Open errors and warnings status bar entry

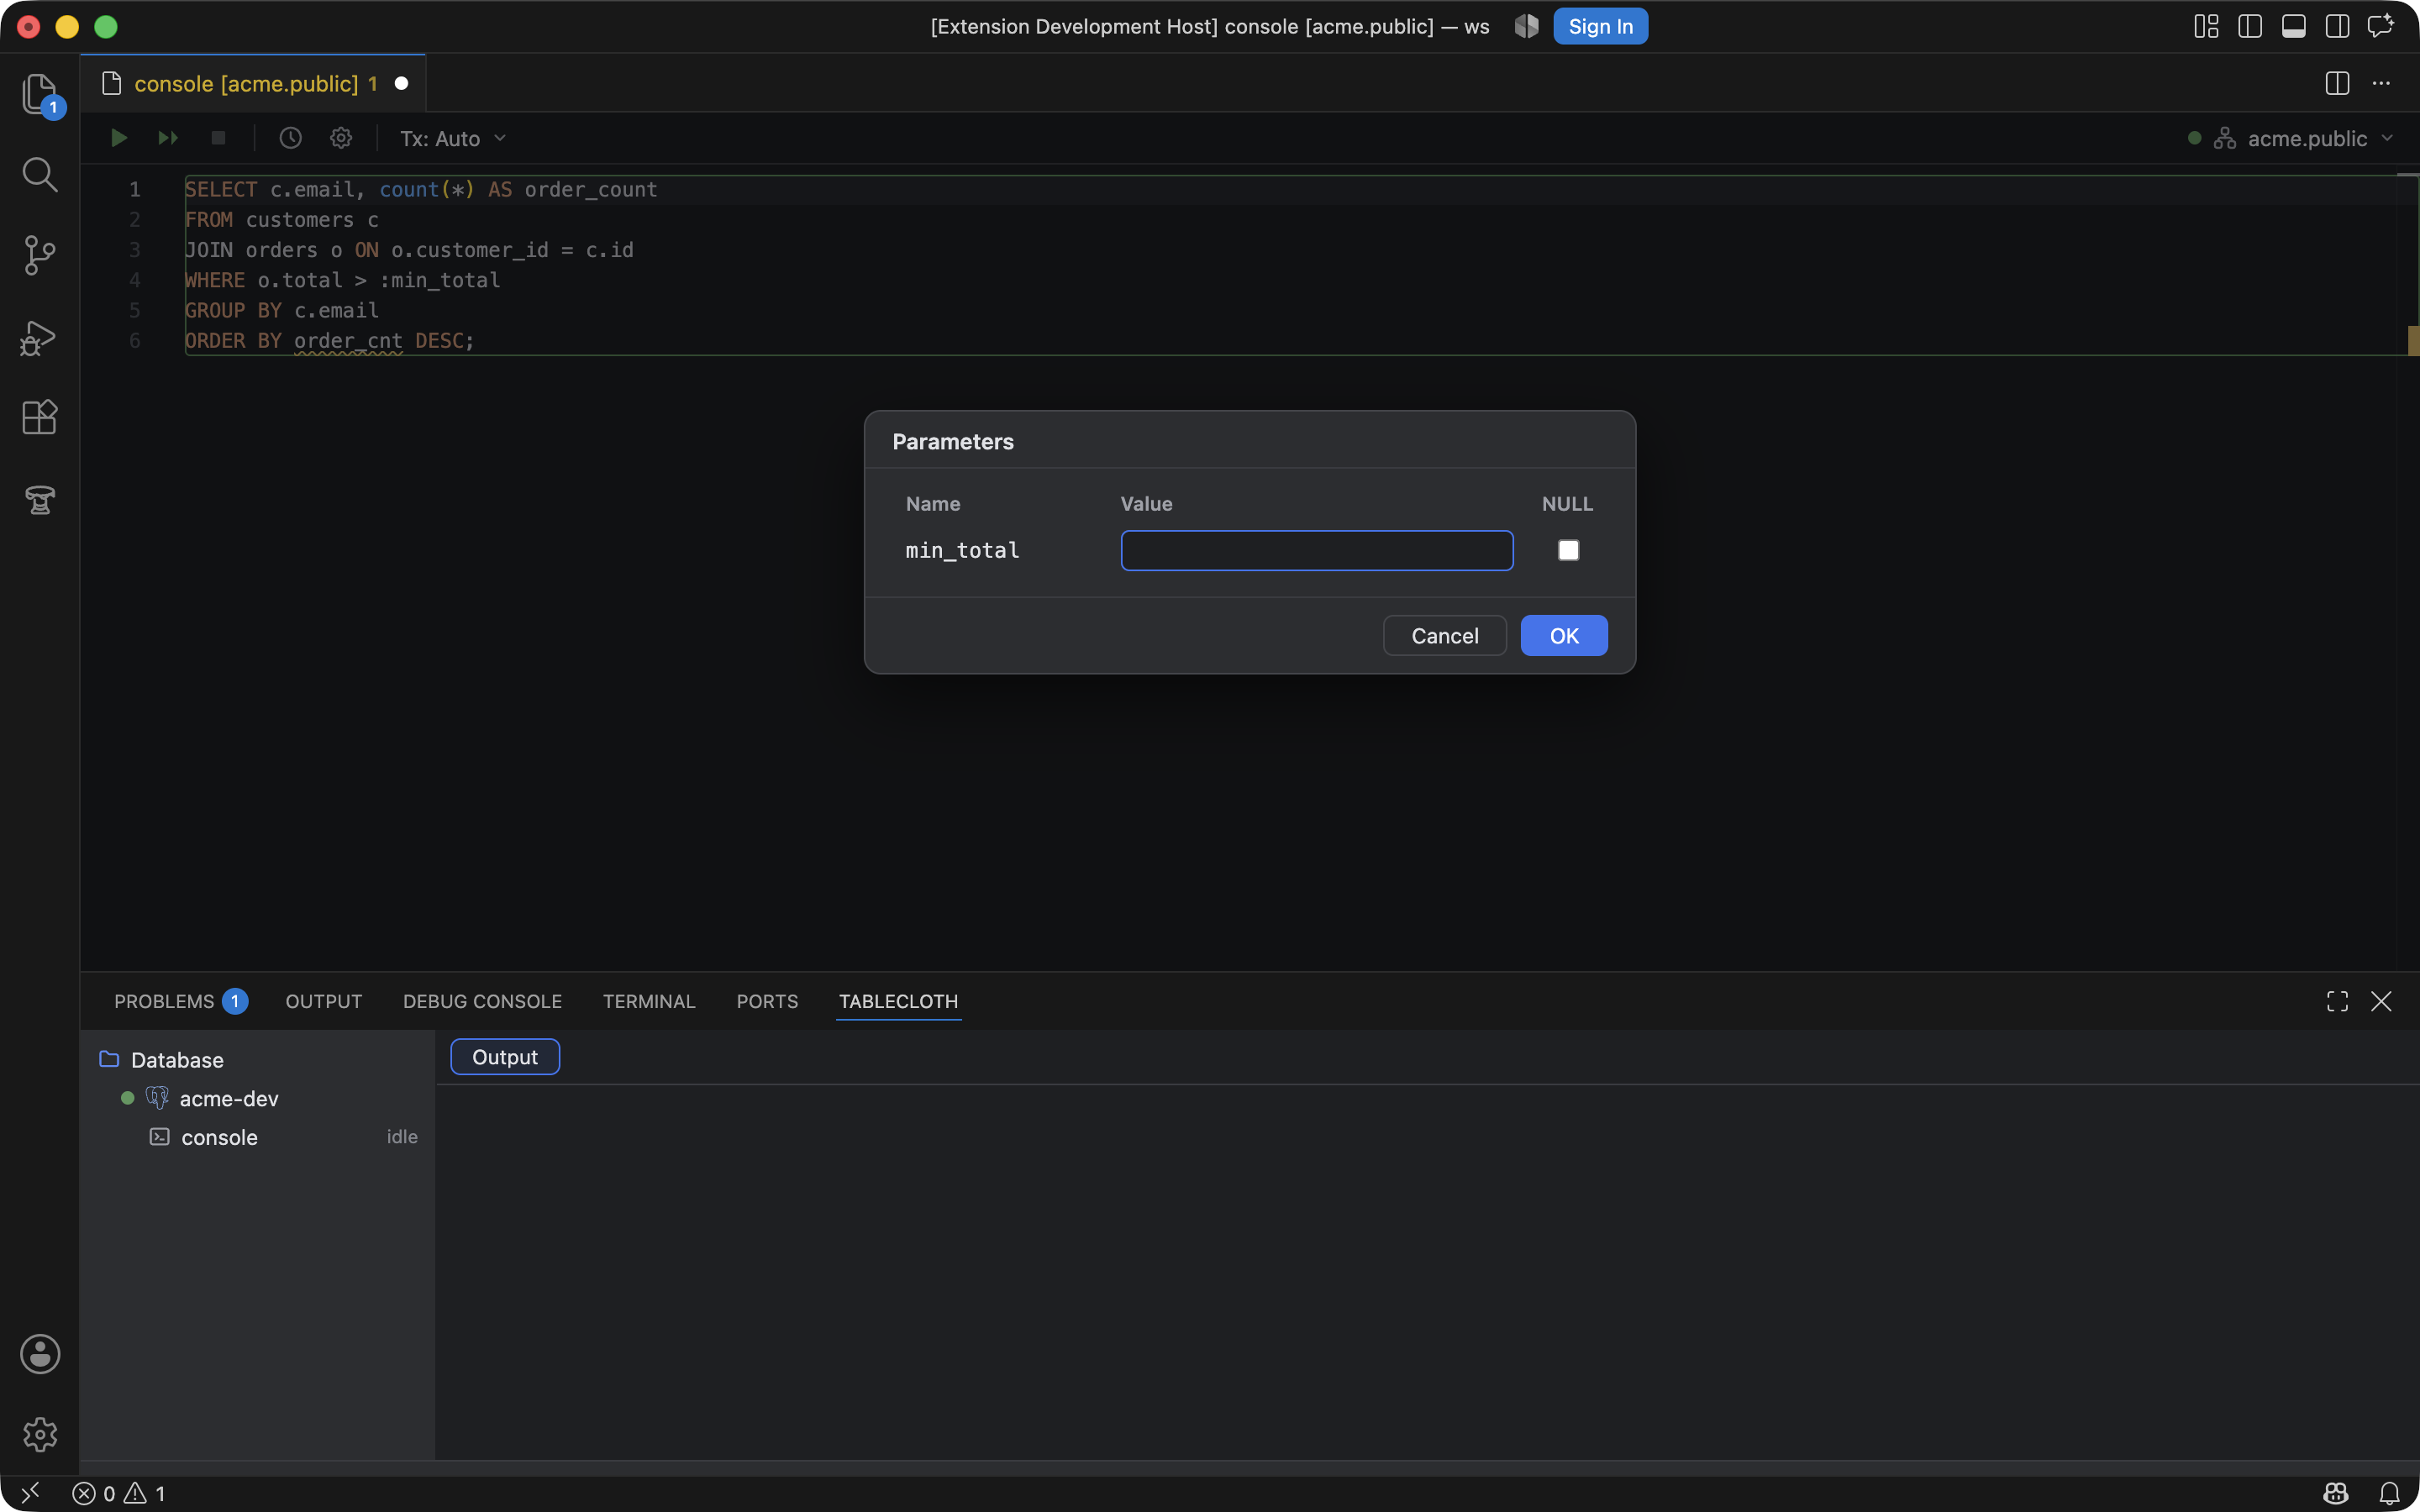(x=119, y=1494)
